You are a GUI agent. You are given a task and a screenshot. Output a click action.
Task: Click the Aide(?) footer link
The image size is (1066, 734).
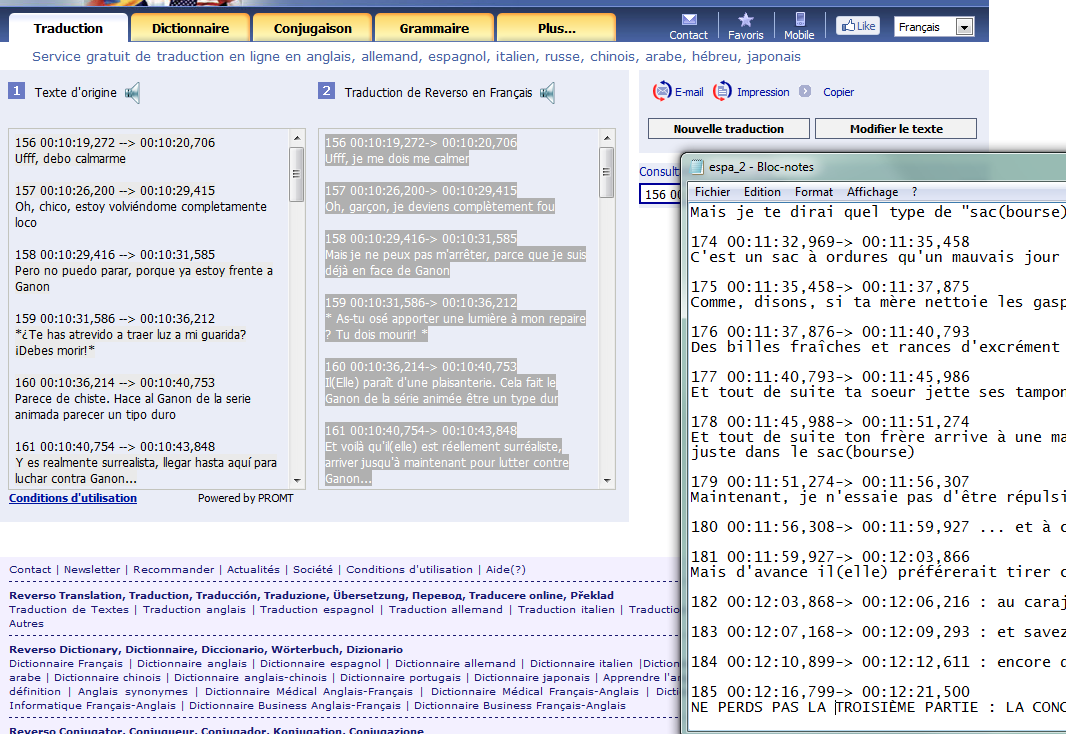pos(506,570)
